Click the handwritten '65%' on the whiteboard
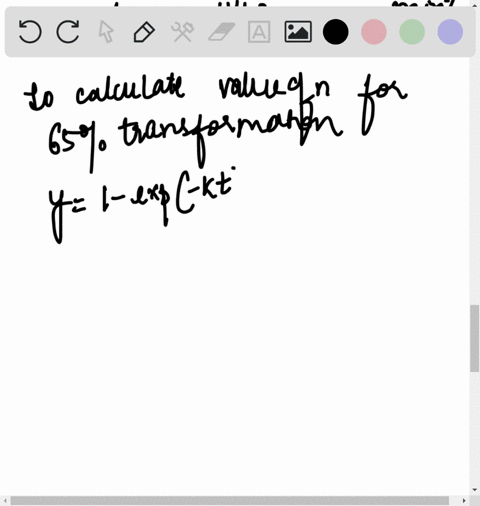Viewport: 480px width, 506px height. pos(77,143)
